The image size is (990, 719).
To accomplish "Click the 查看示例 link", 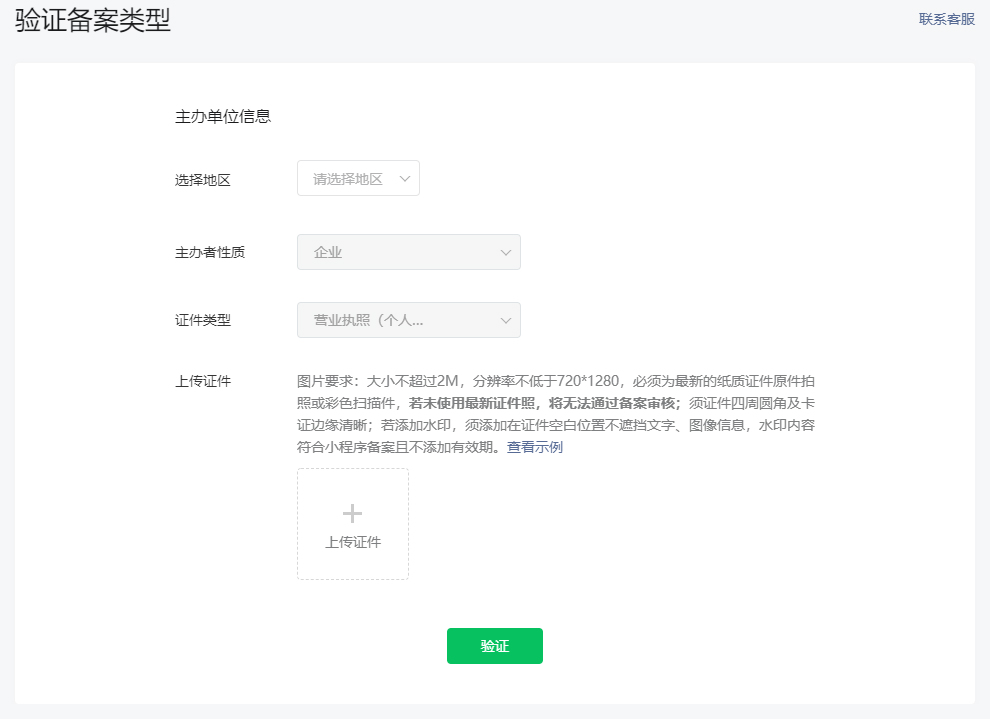I will (534, 447).
